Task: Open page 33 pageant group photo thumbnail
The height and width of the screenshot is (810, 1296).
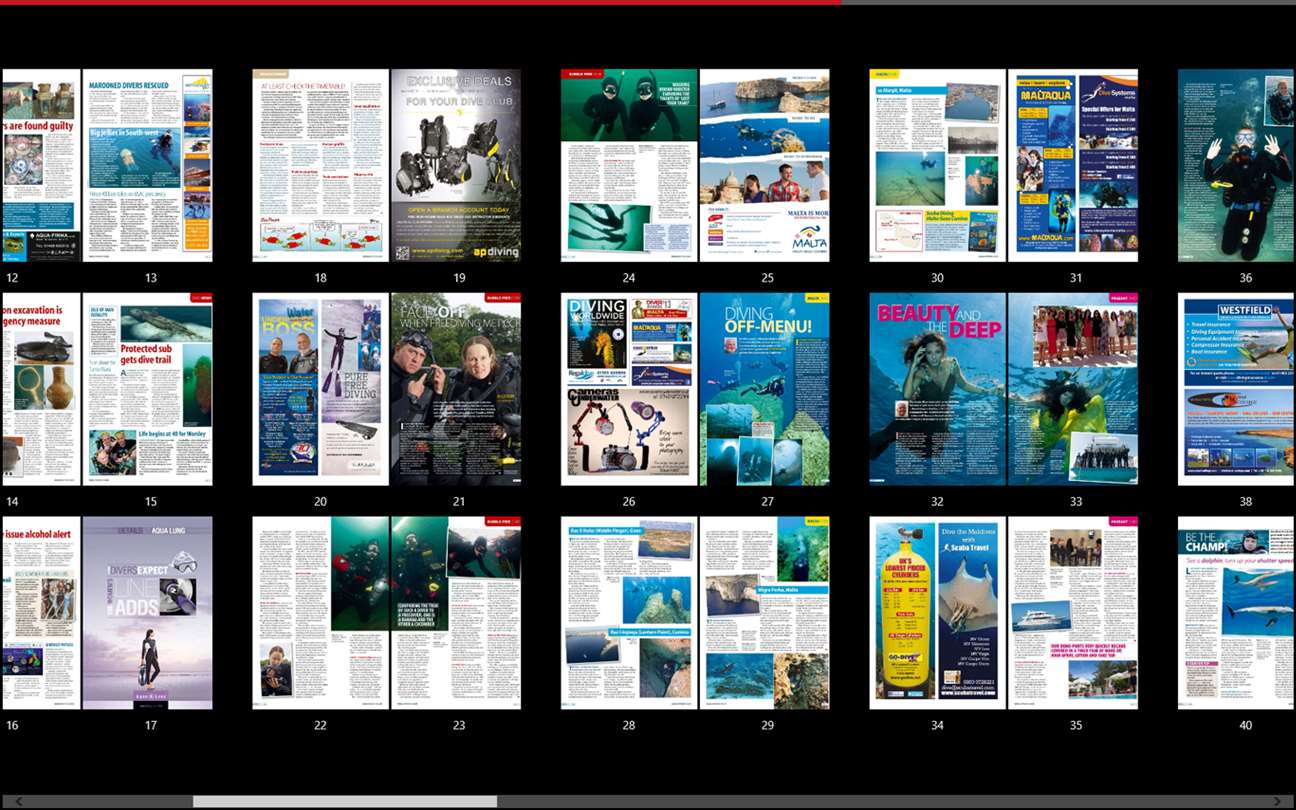Action: (1073, 389)
